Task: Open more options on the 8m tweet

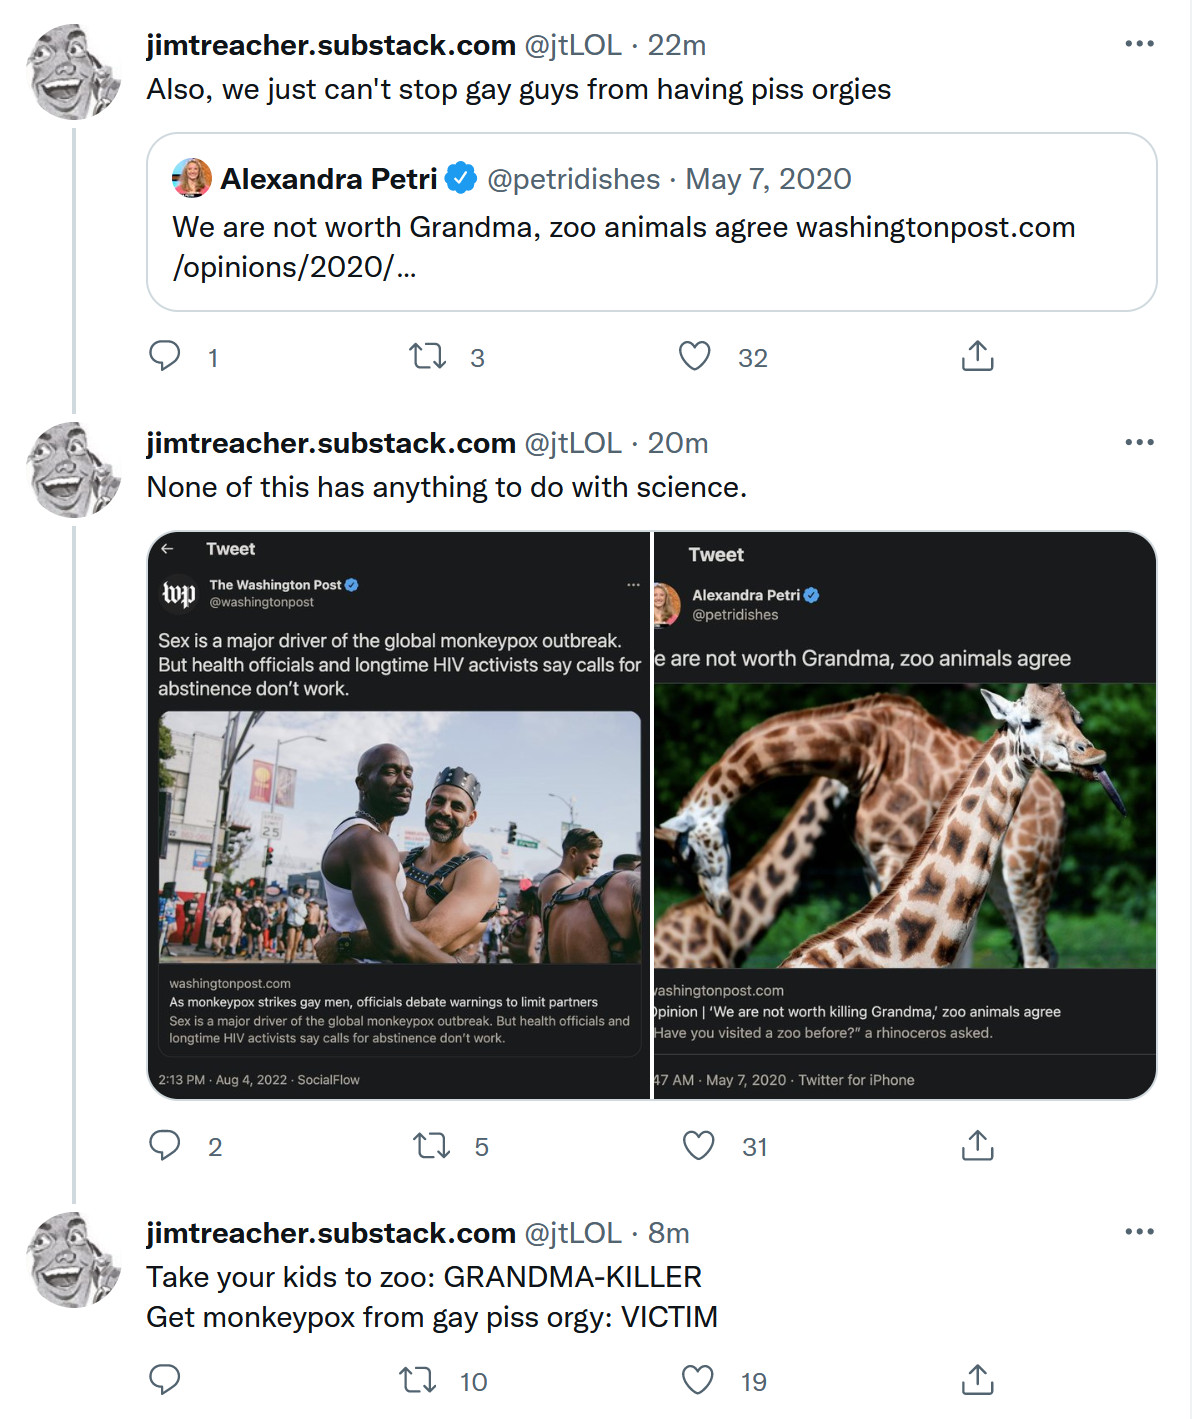Action: click(x=1139, y=1232)
